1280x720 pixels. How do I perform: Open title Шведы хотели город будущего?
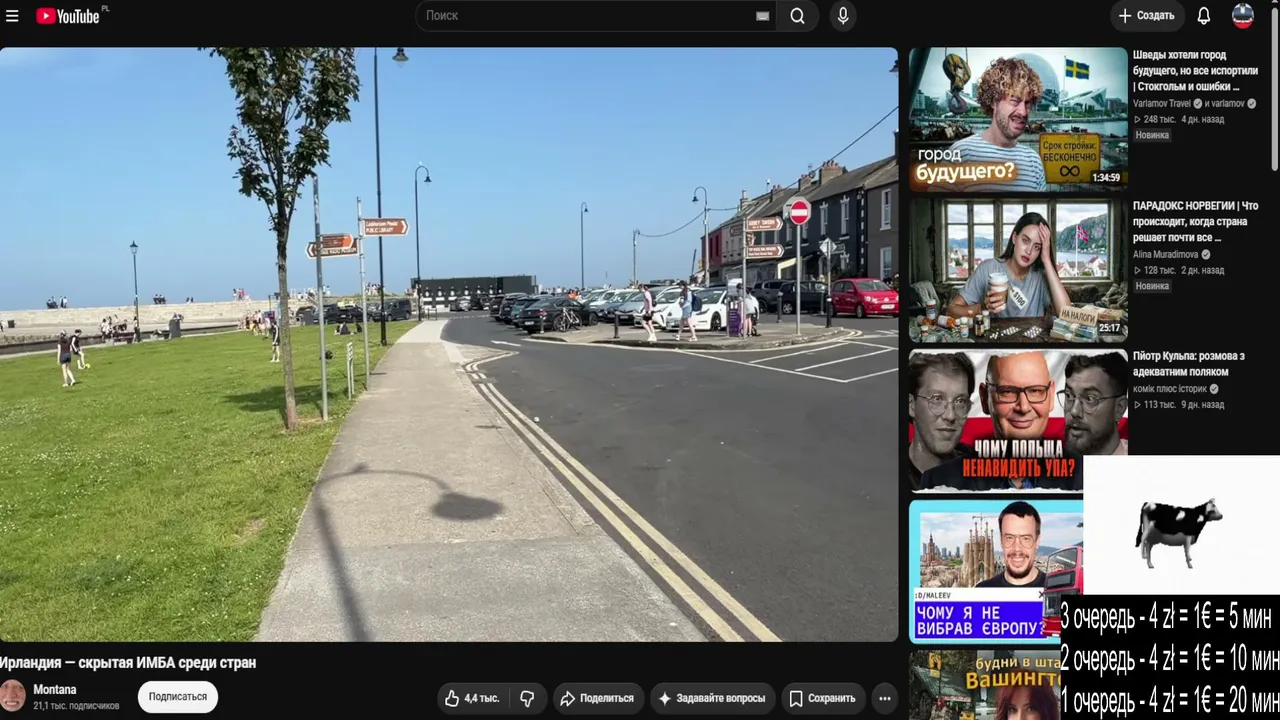1196,71
